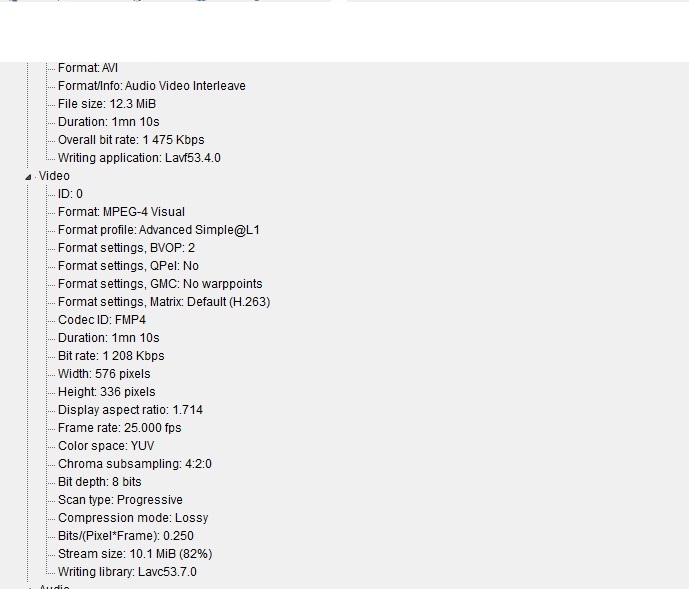The image size is (689, 589).
Task: Click Writing library: Lavc53.7.0 entry
Action: (127, 572)
